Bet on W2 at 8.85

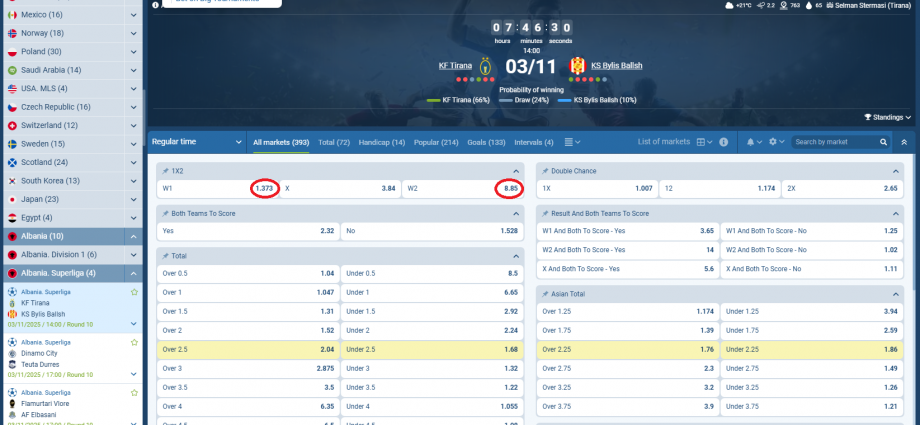coord(462,189)
